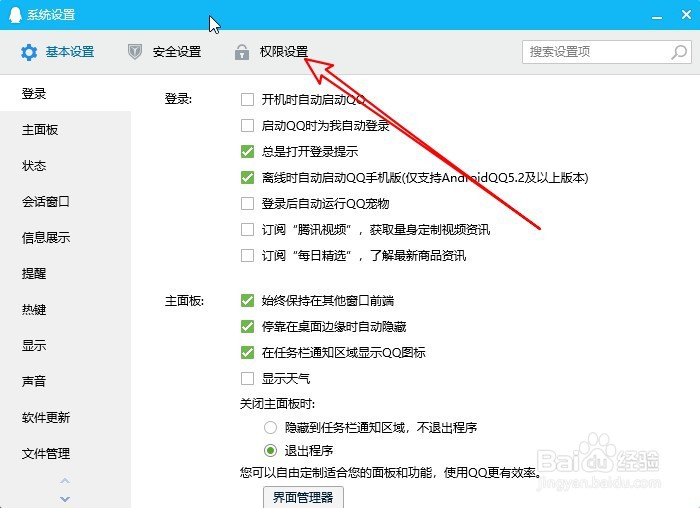Viewport: 700px width, 508px height.
Task: Uncheck 始终保持在其他窗口前端
Action: [x=247, y=300]
